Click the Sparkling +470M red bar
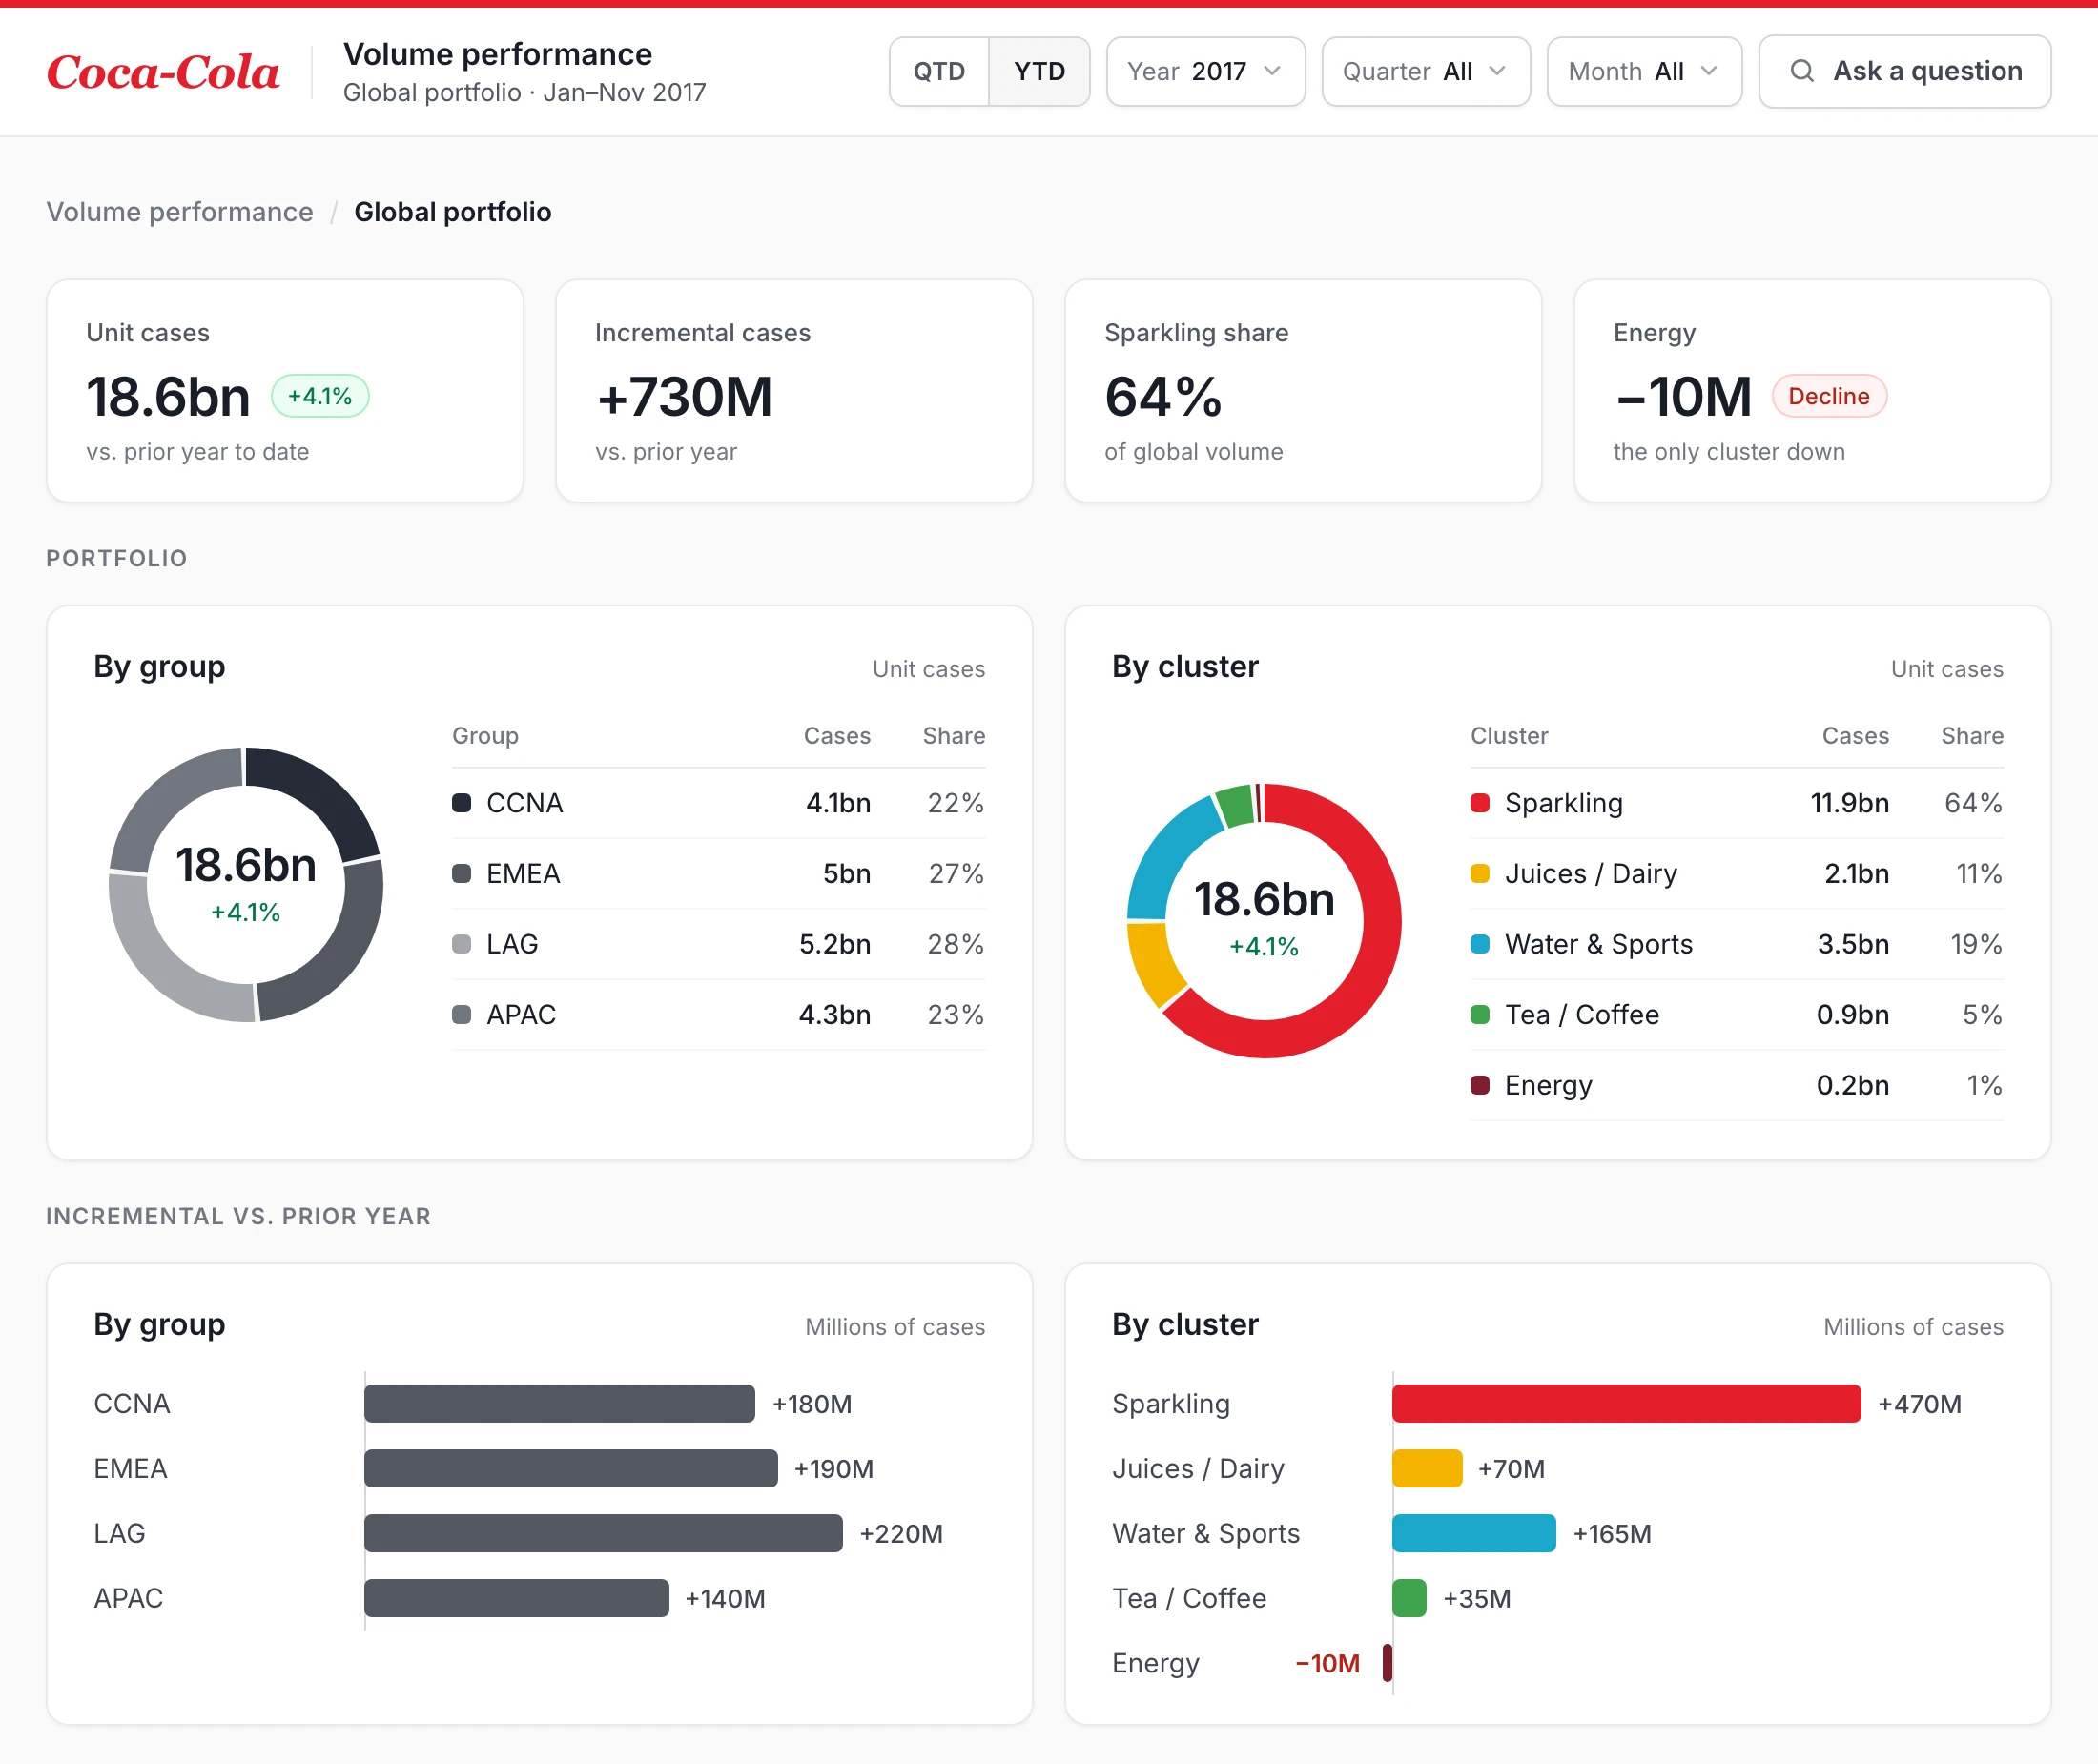Image resolution: width=2098 pixels, height=1764 pixels. [1626, 1404]
